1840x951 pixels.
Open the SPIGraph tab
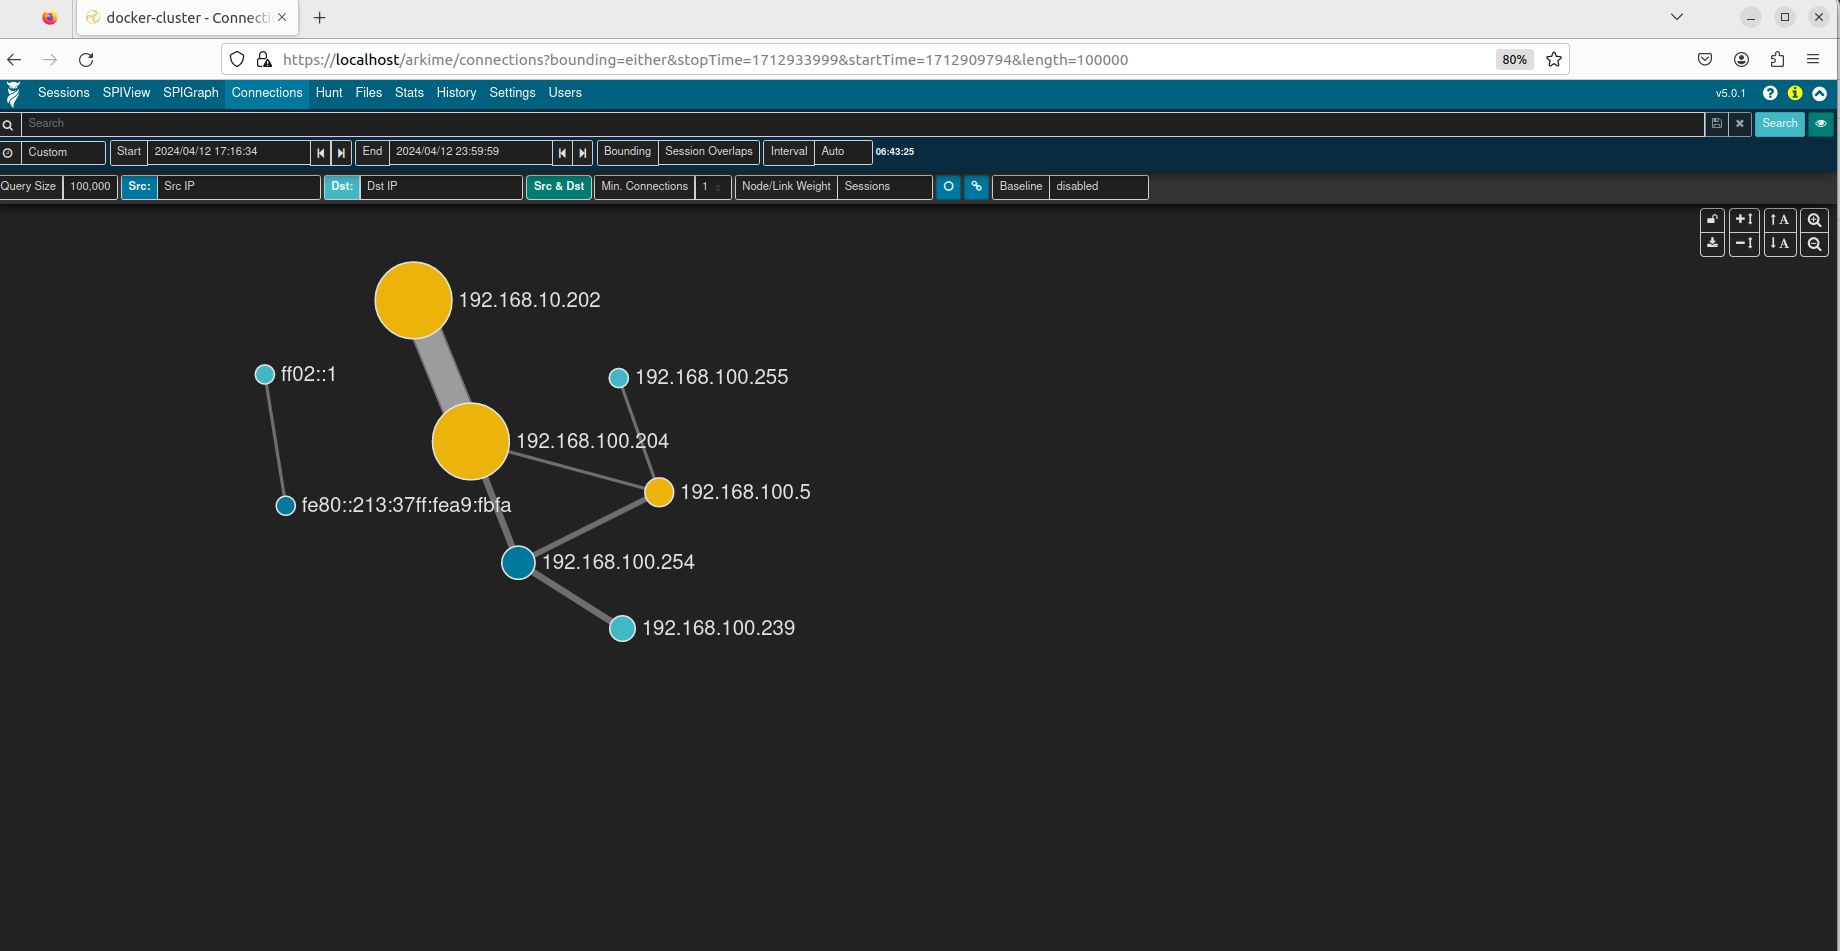190,93
